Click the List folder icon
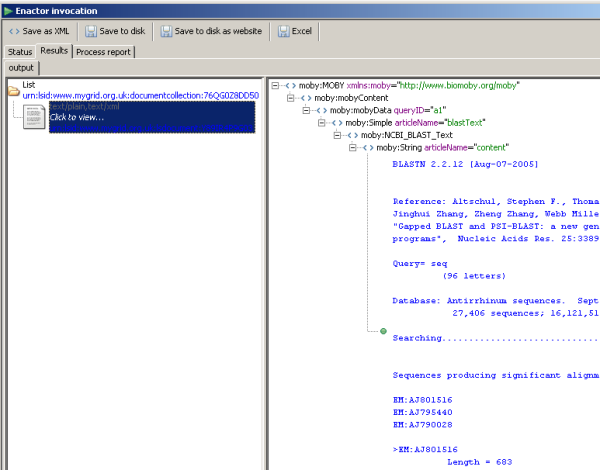Screen dimensions: 600x470 (x=12, y=91)
